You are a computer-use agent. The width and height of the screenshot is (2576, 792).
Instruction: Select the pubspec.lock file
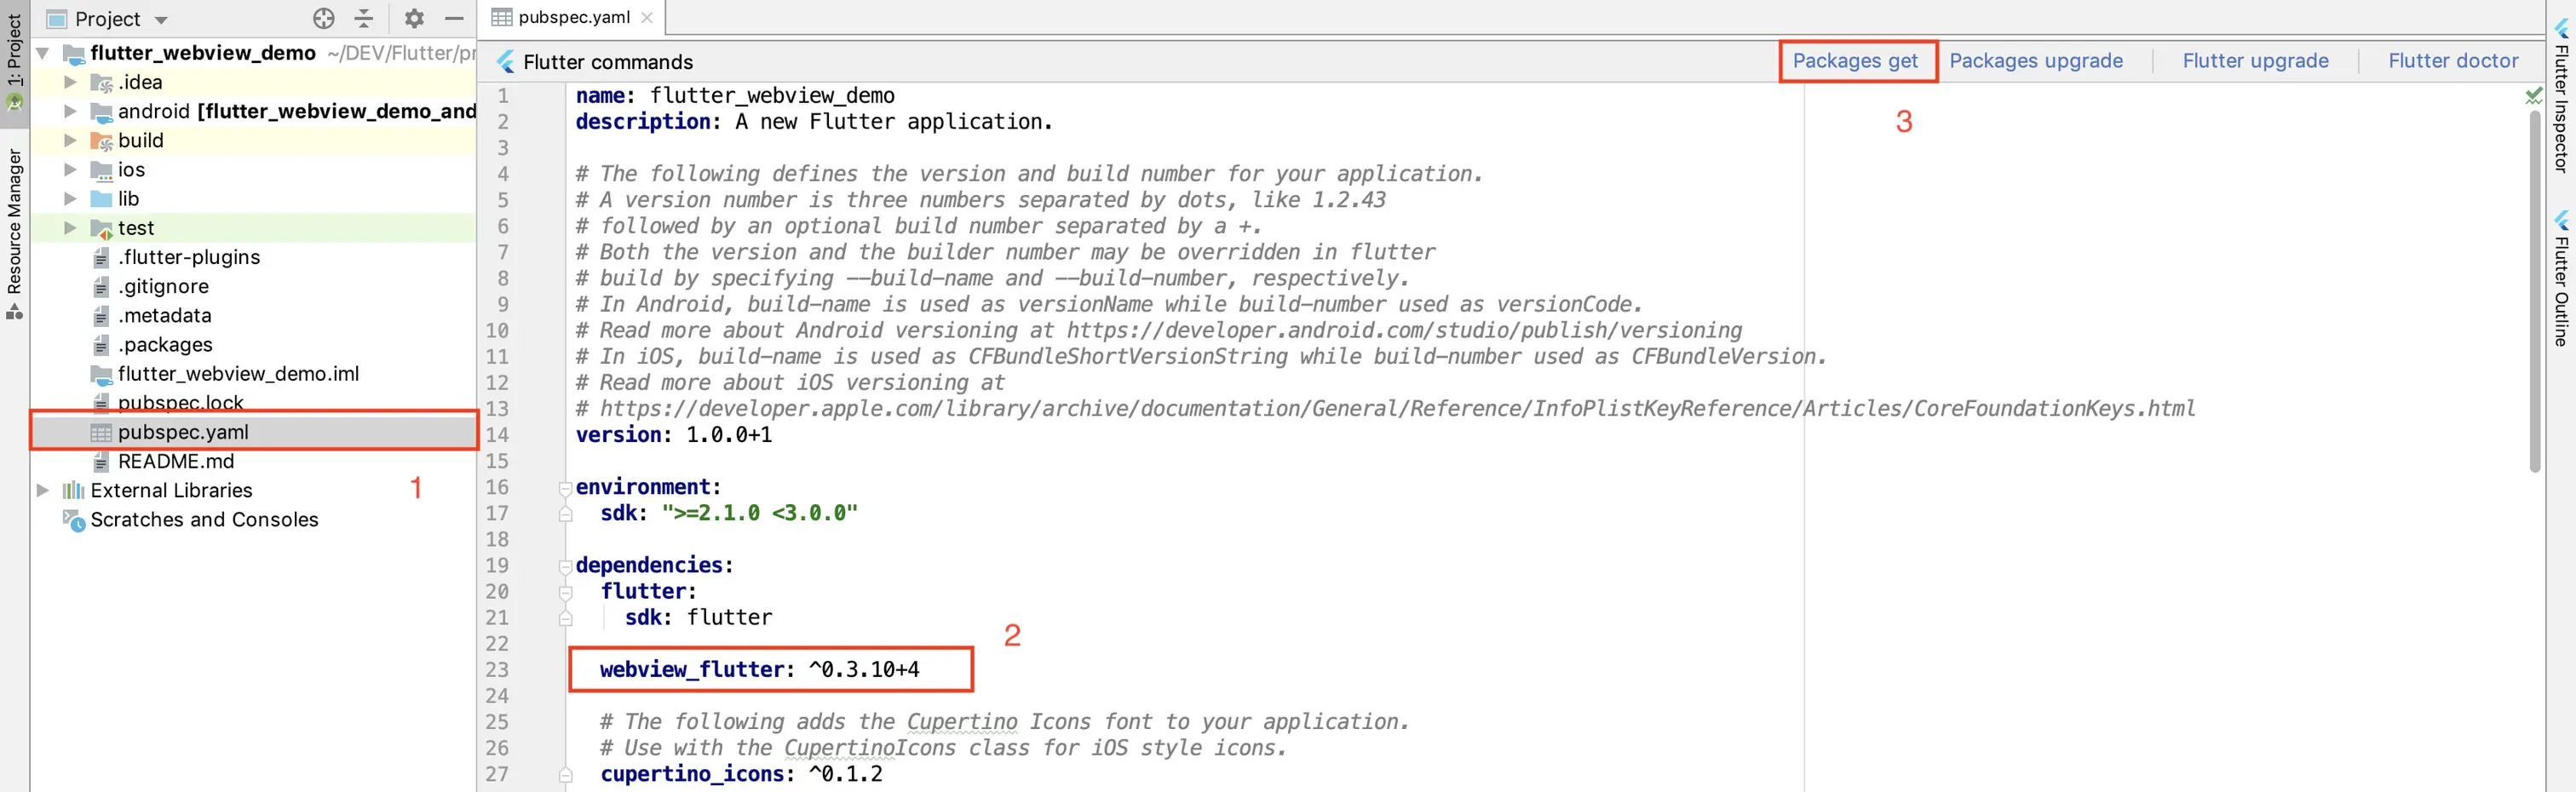point(181,402)
